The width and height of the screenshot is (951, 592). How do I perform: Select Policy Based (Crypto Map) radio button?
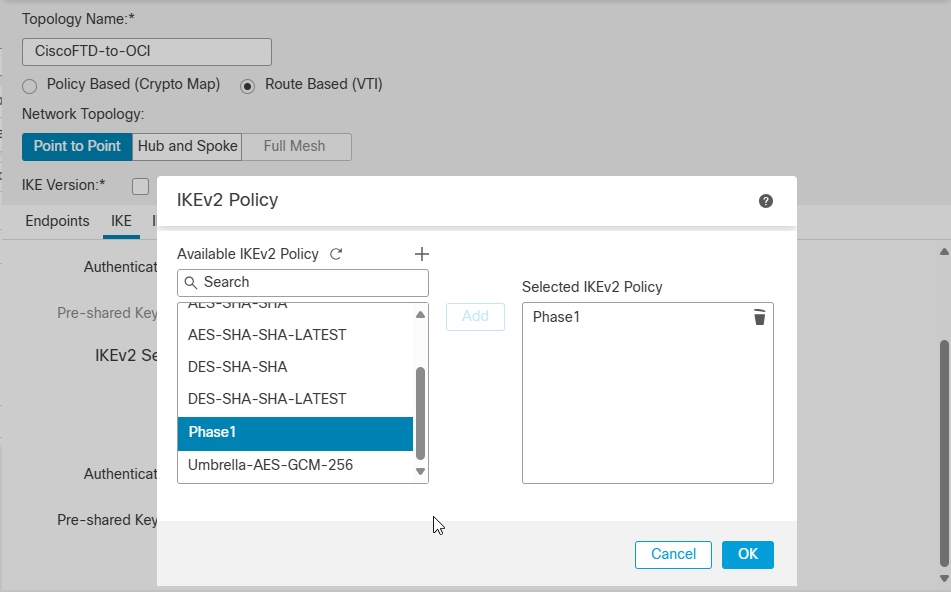click(29, 86)
